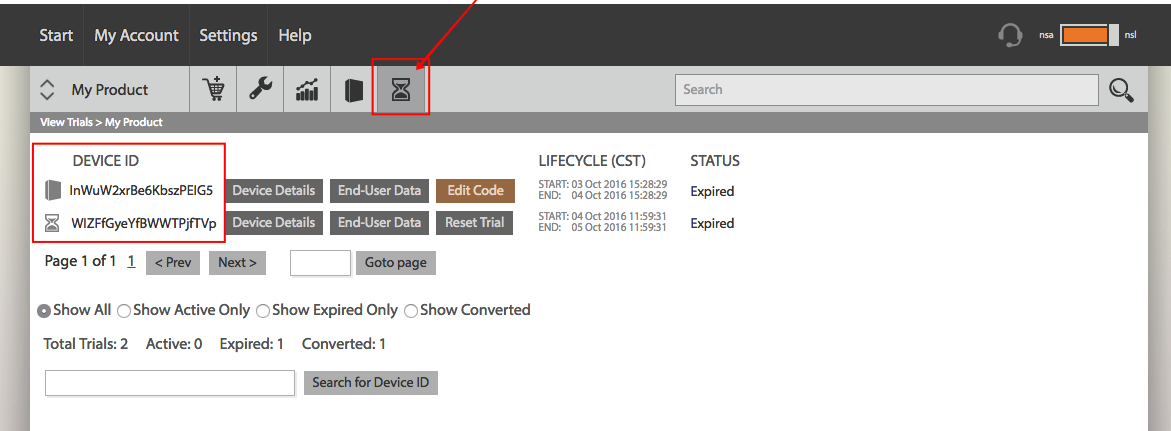Screen dimensions: 1171x431
Task: Open the Settings menu
Action: [229, 35]
